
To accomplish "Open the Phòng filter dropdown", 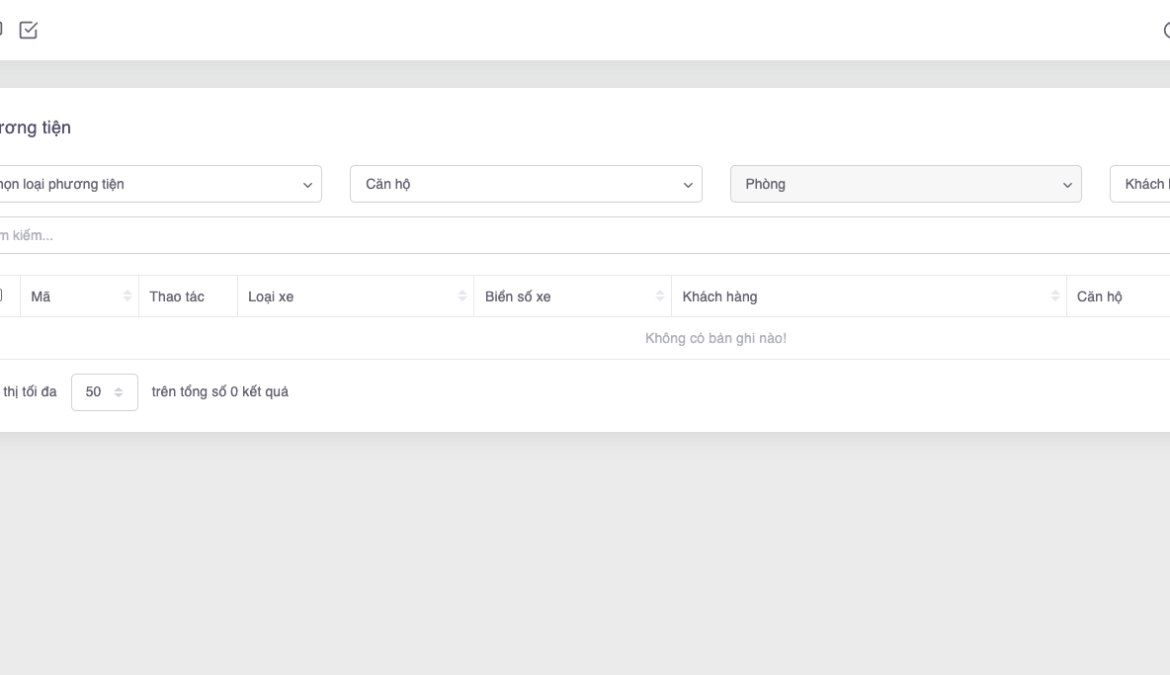I will (x=906, y=184).
